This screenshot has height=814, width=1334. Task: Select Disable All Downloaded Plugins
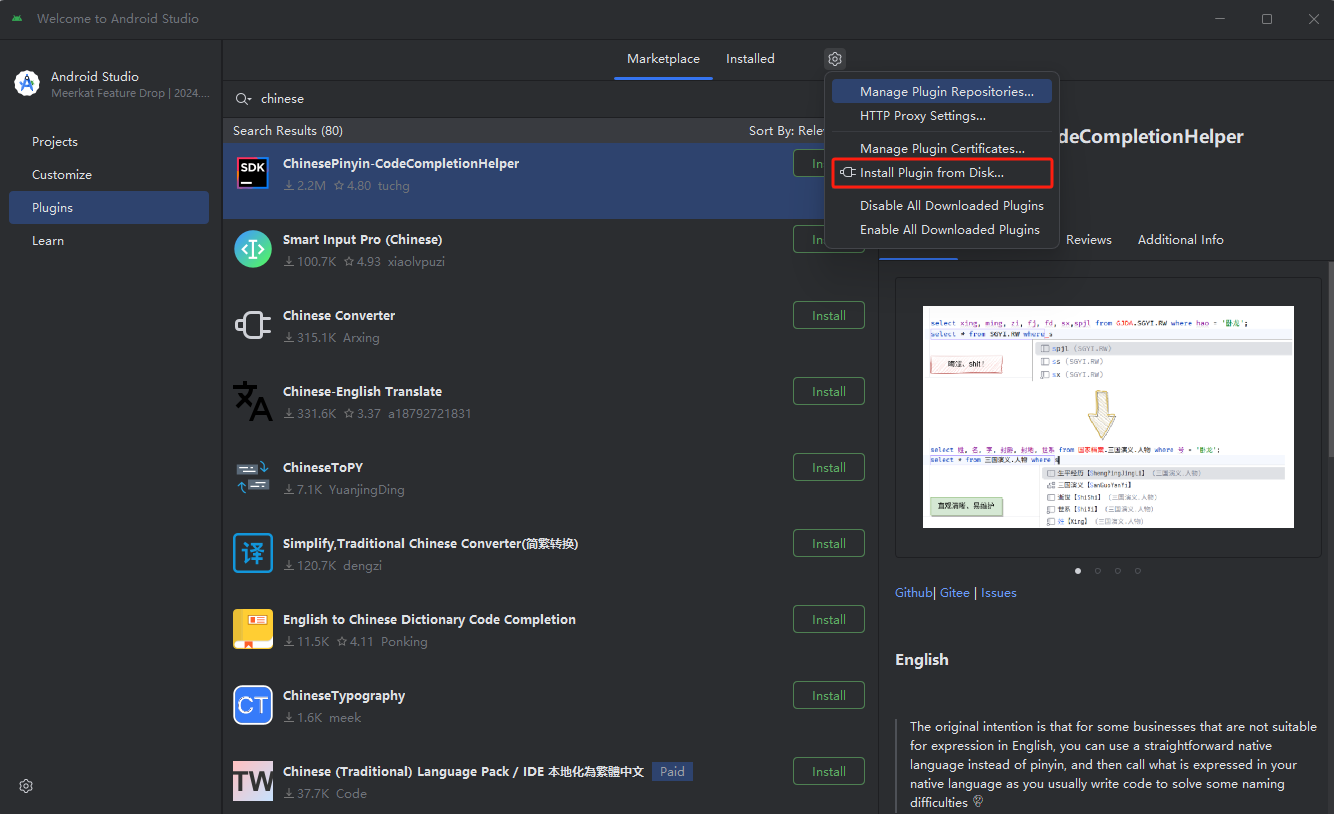(x=951, y=206)
